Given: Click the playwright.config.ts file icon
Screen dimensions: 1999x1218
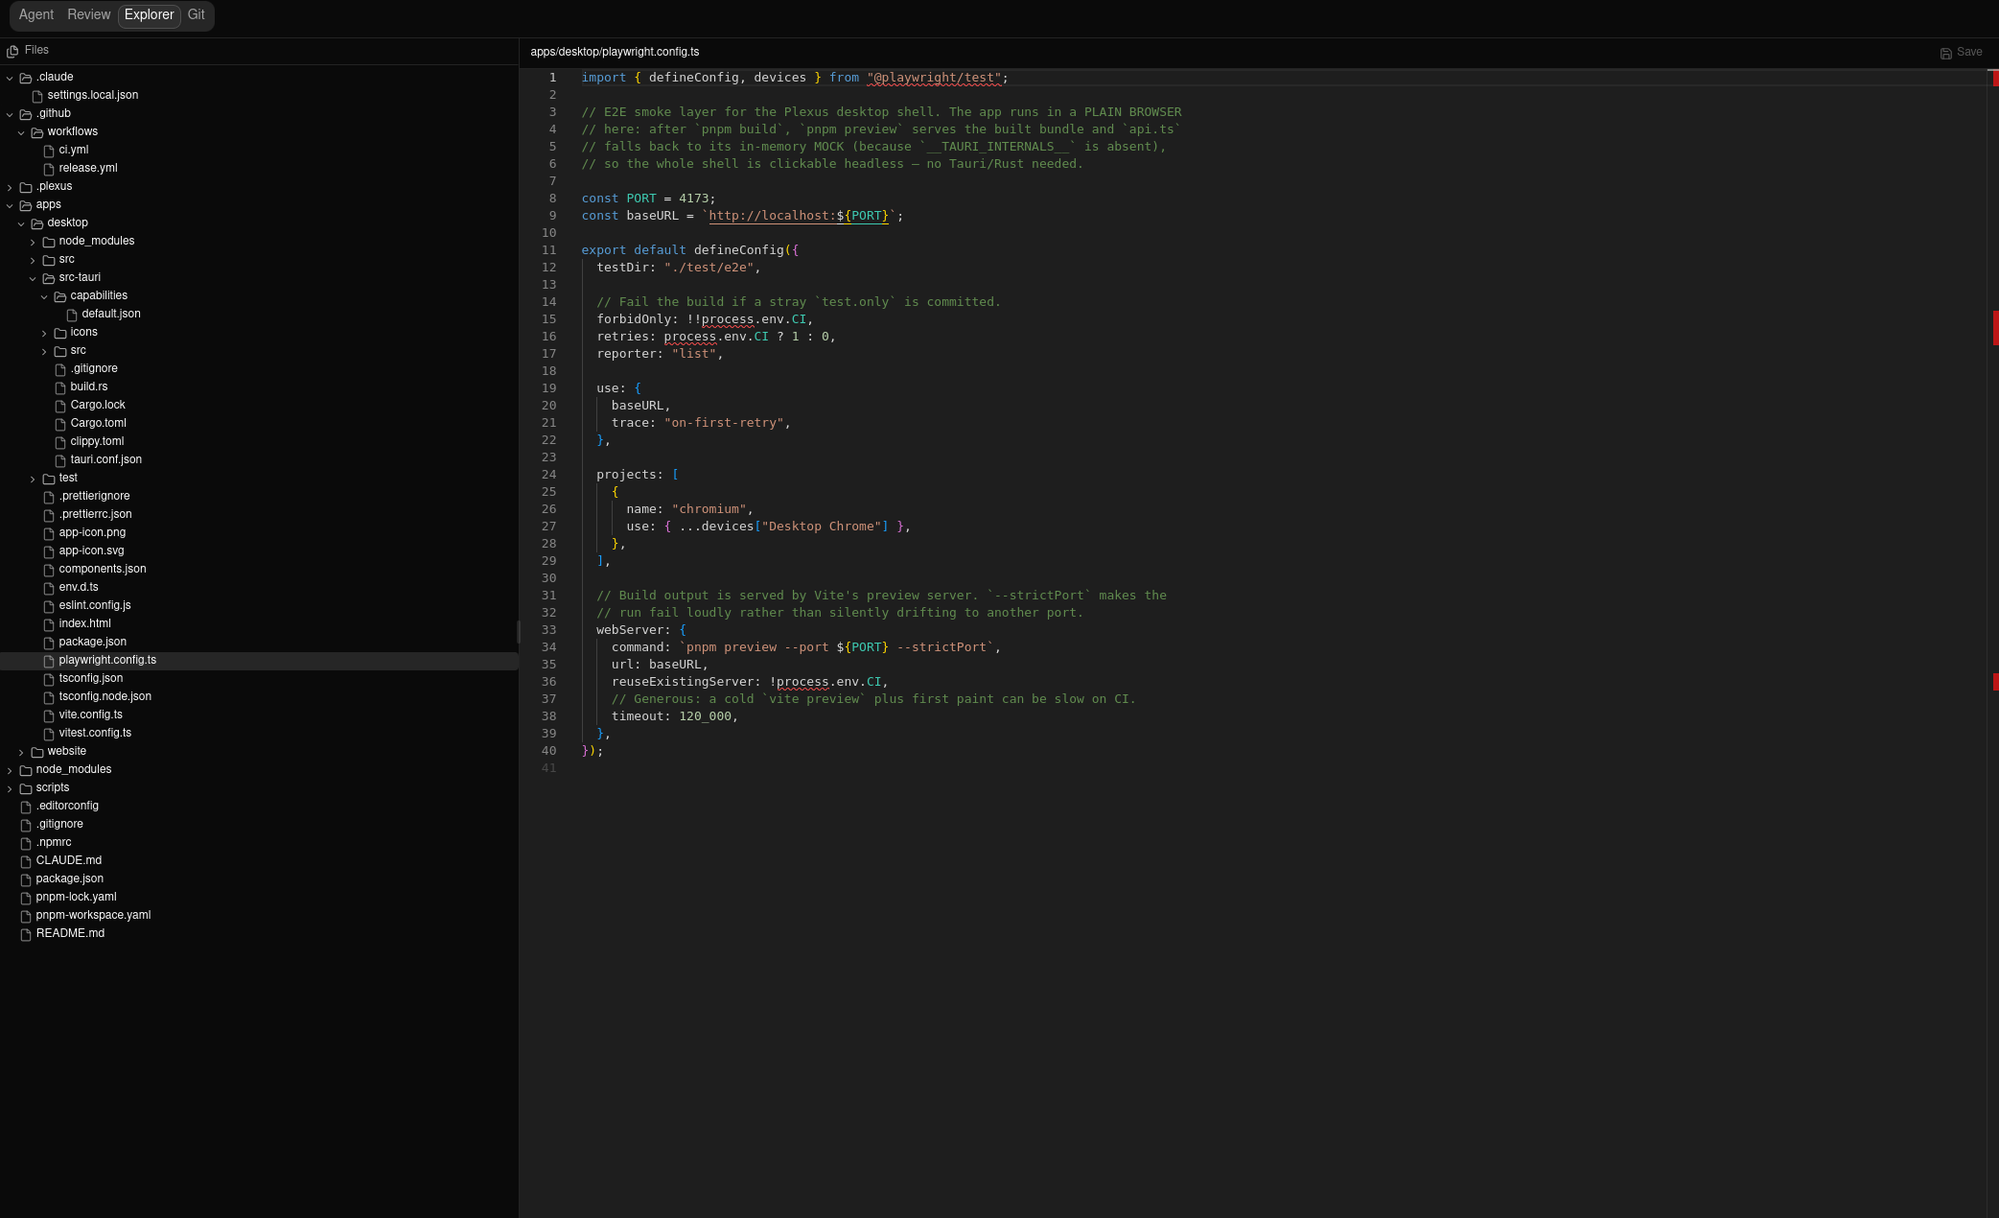Looking at the screenshot, I should [x=49, y=661].
